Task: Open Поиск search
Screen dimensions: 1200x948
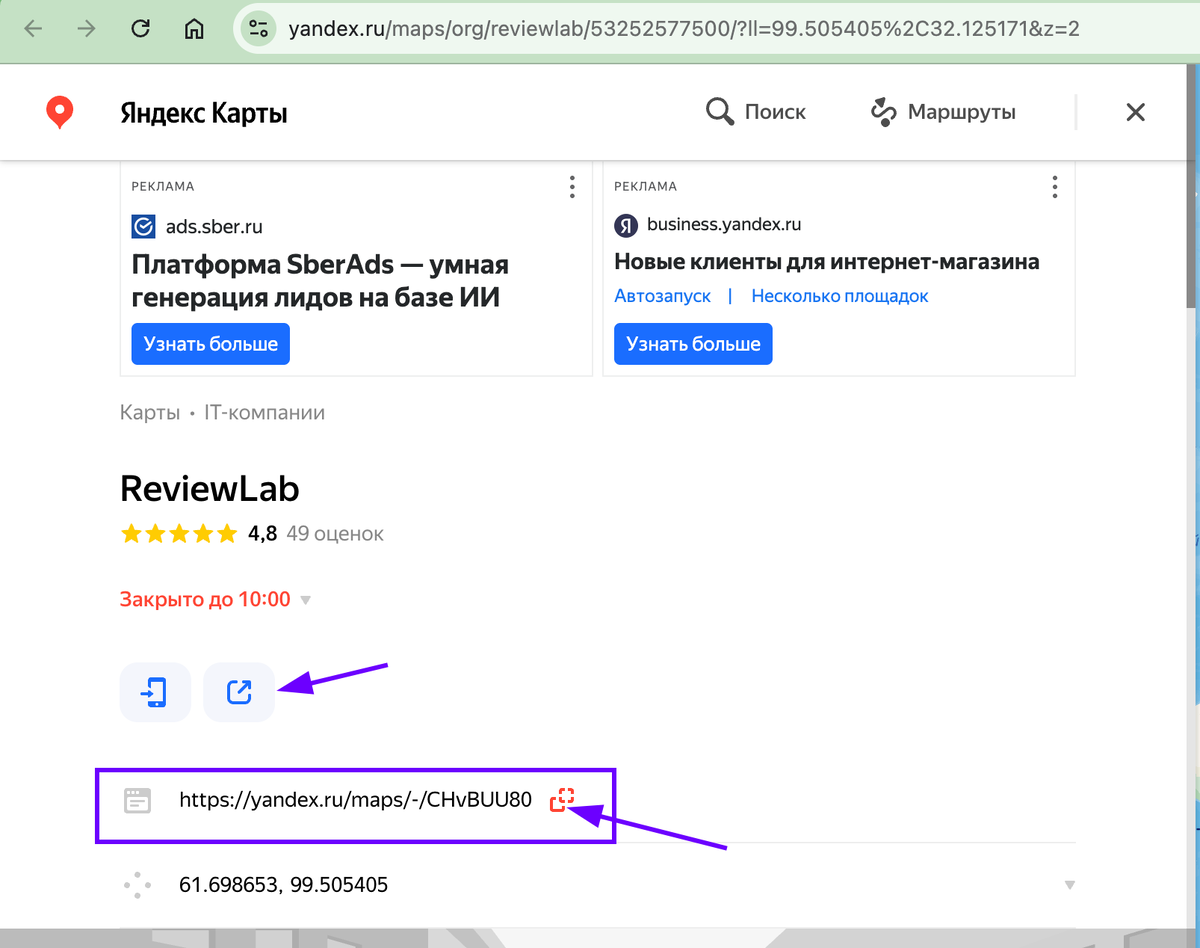Action: point(755,112)
